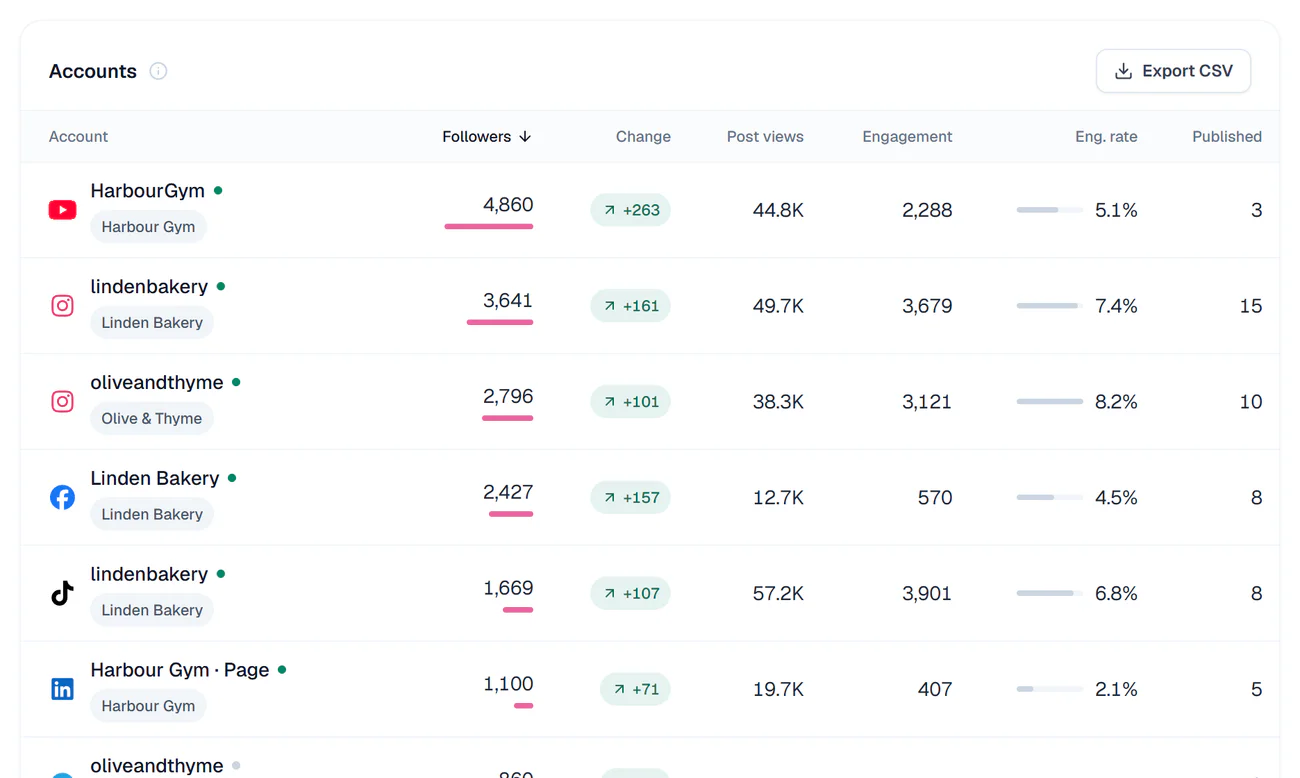Image resolution: width=1300 pixels, height=778 pixels.
Task: Click the 5.1% engagement rate bar for HarbourGym
Action: pyautogui.click(x=1050, y=210)
